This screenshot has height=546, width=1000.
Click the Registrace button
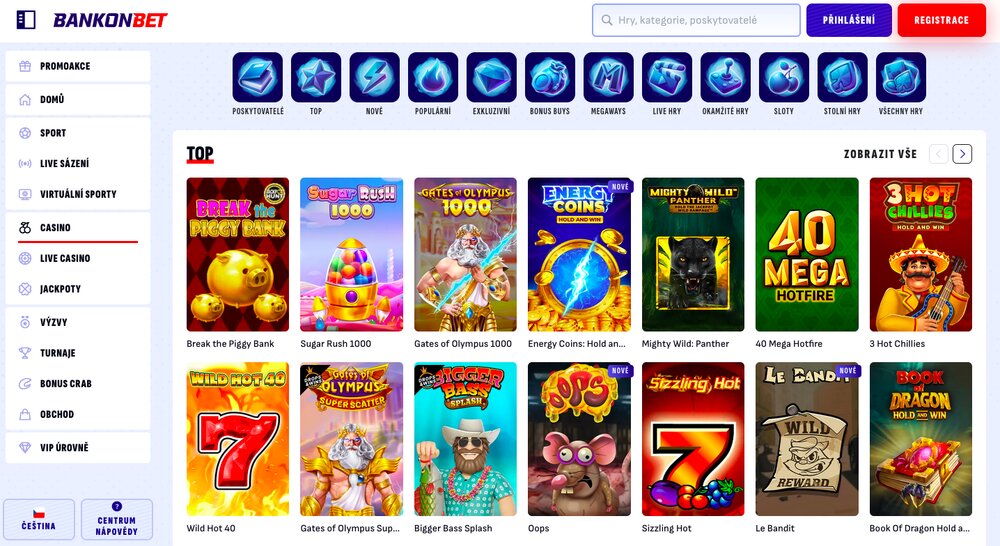coord(941,20)
